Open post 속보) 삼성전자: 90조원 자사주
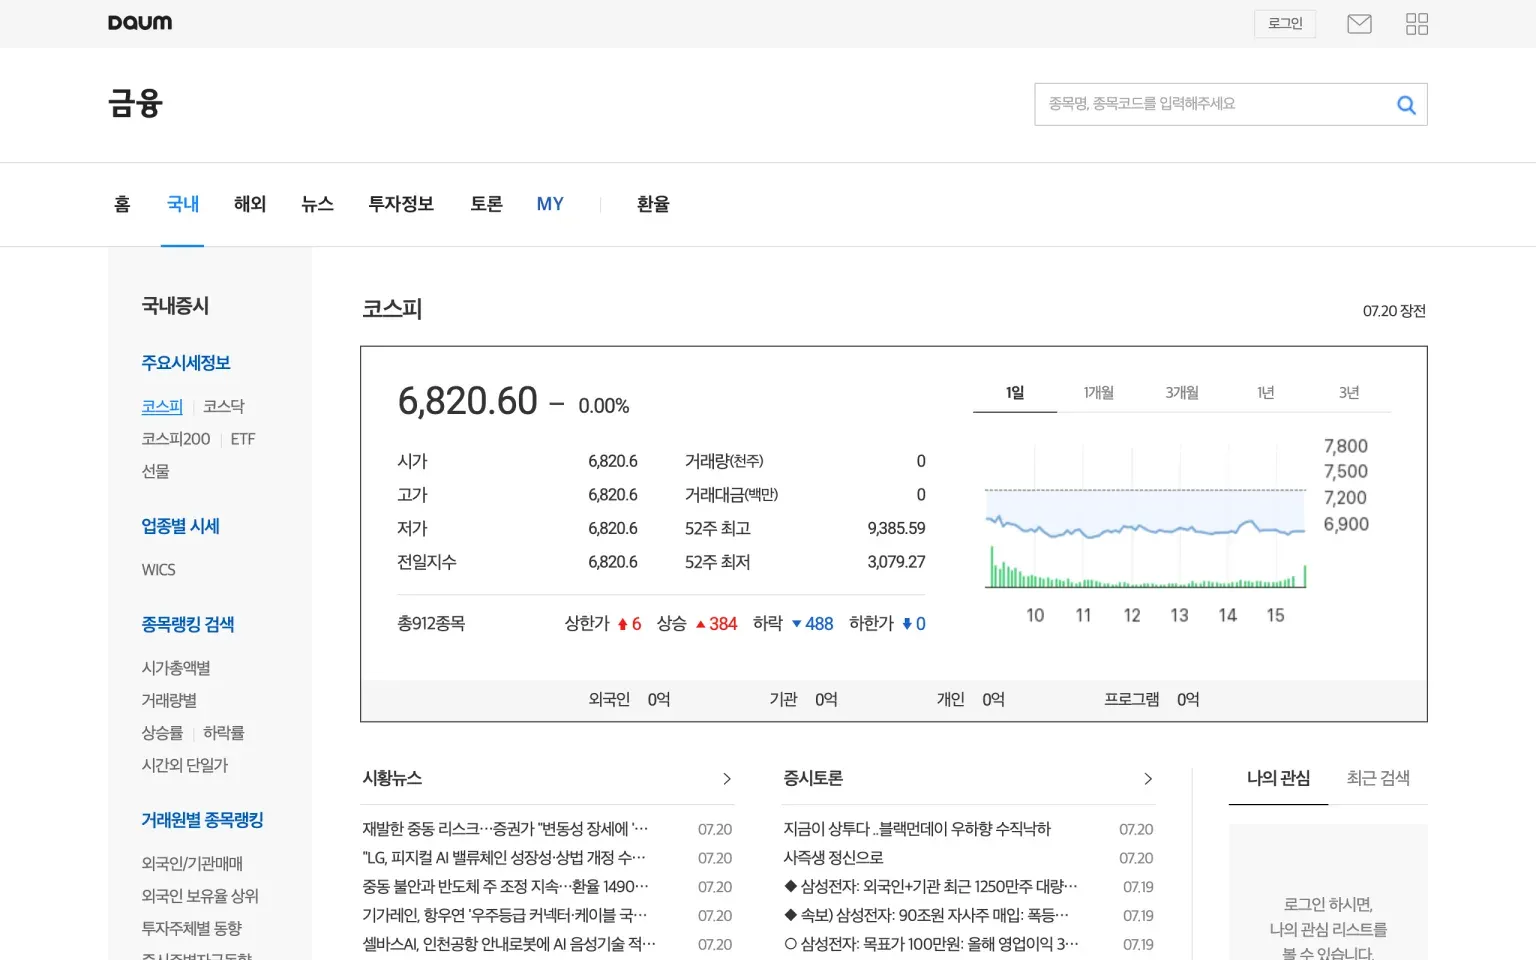This screenshot has height=960, width=1536. tap(926, 915)
